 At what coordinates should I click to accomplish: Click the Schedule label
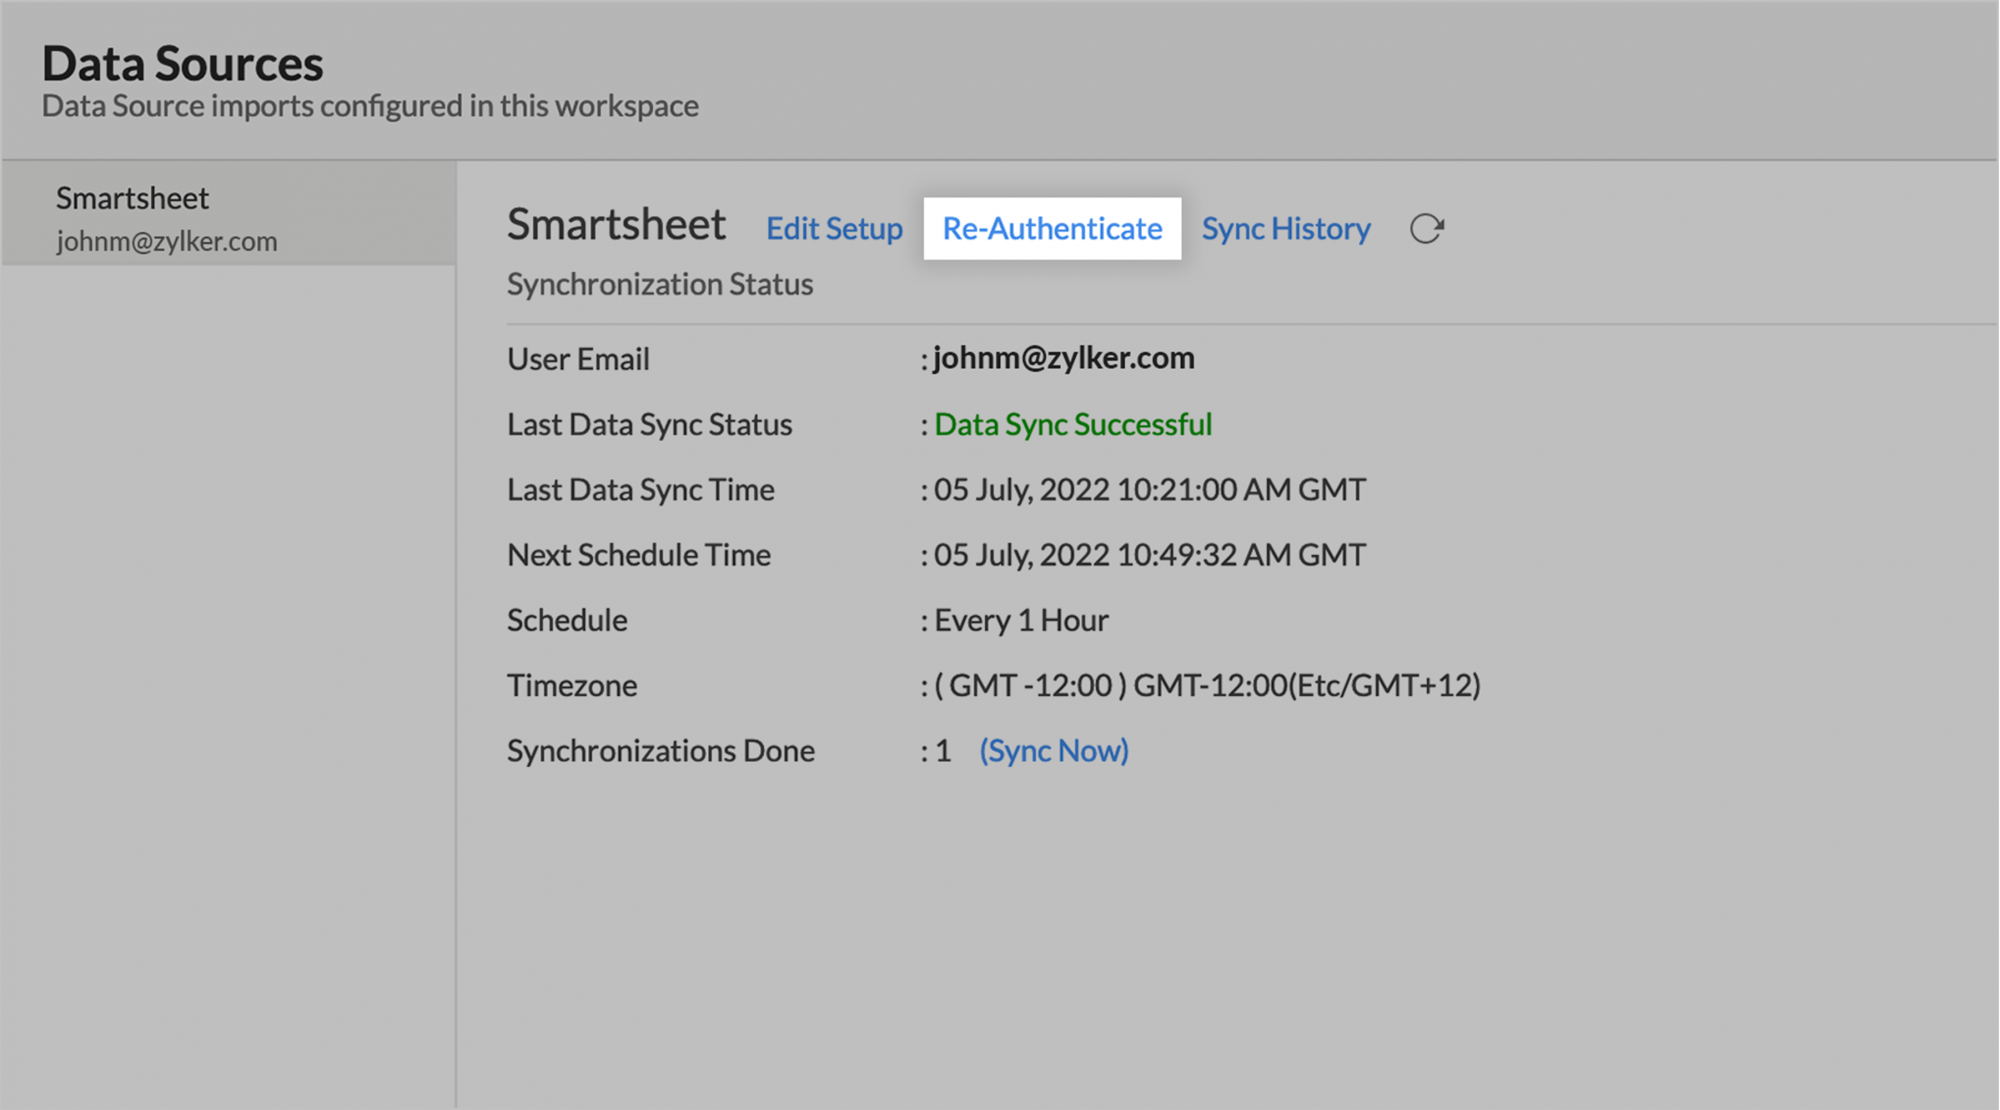point(567,621)
